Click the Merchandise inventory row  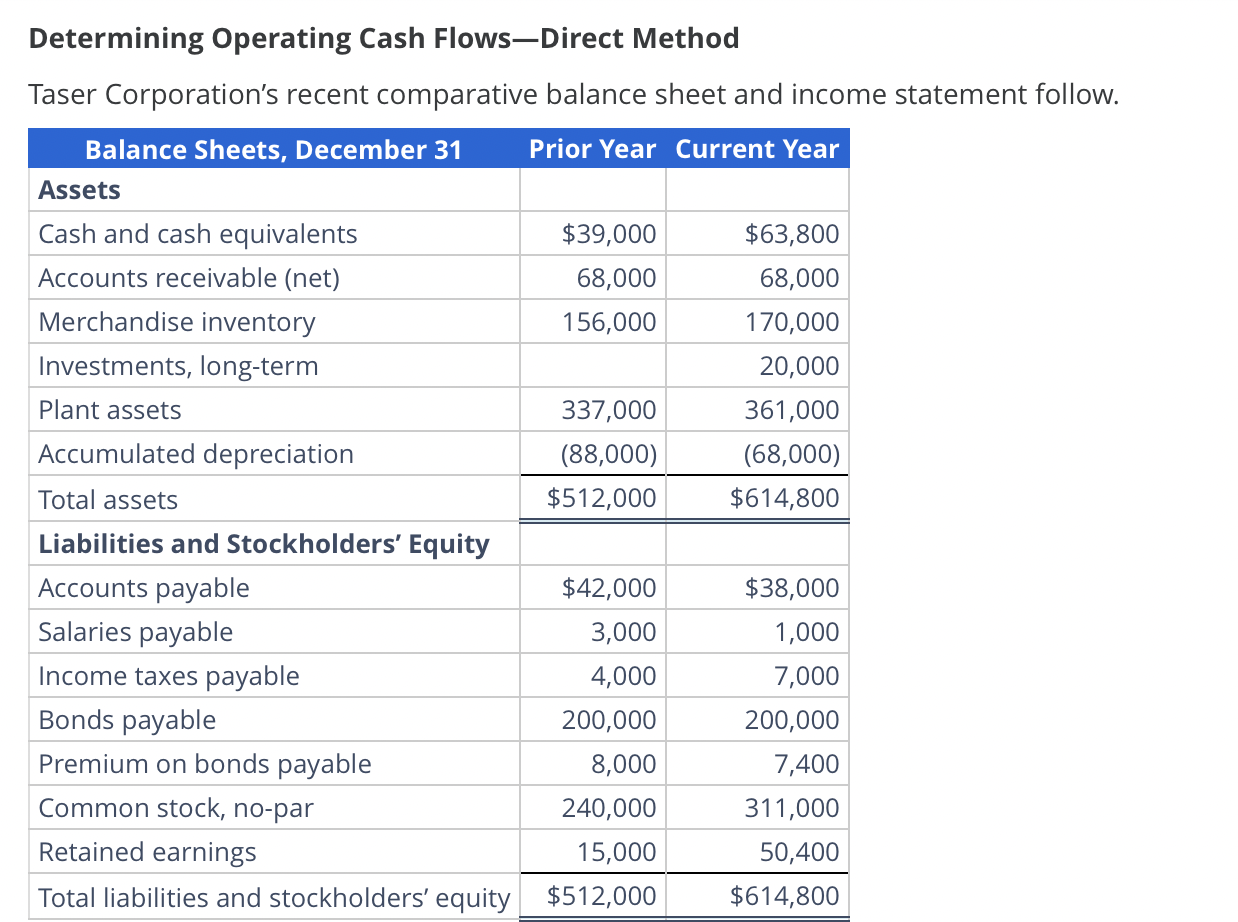point(176,321)
